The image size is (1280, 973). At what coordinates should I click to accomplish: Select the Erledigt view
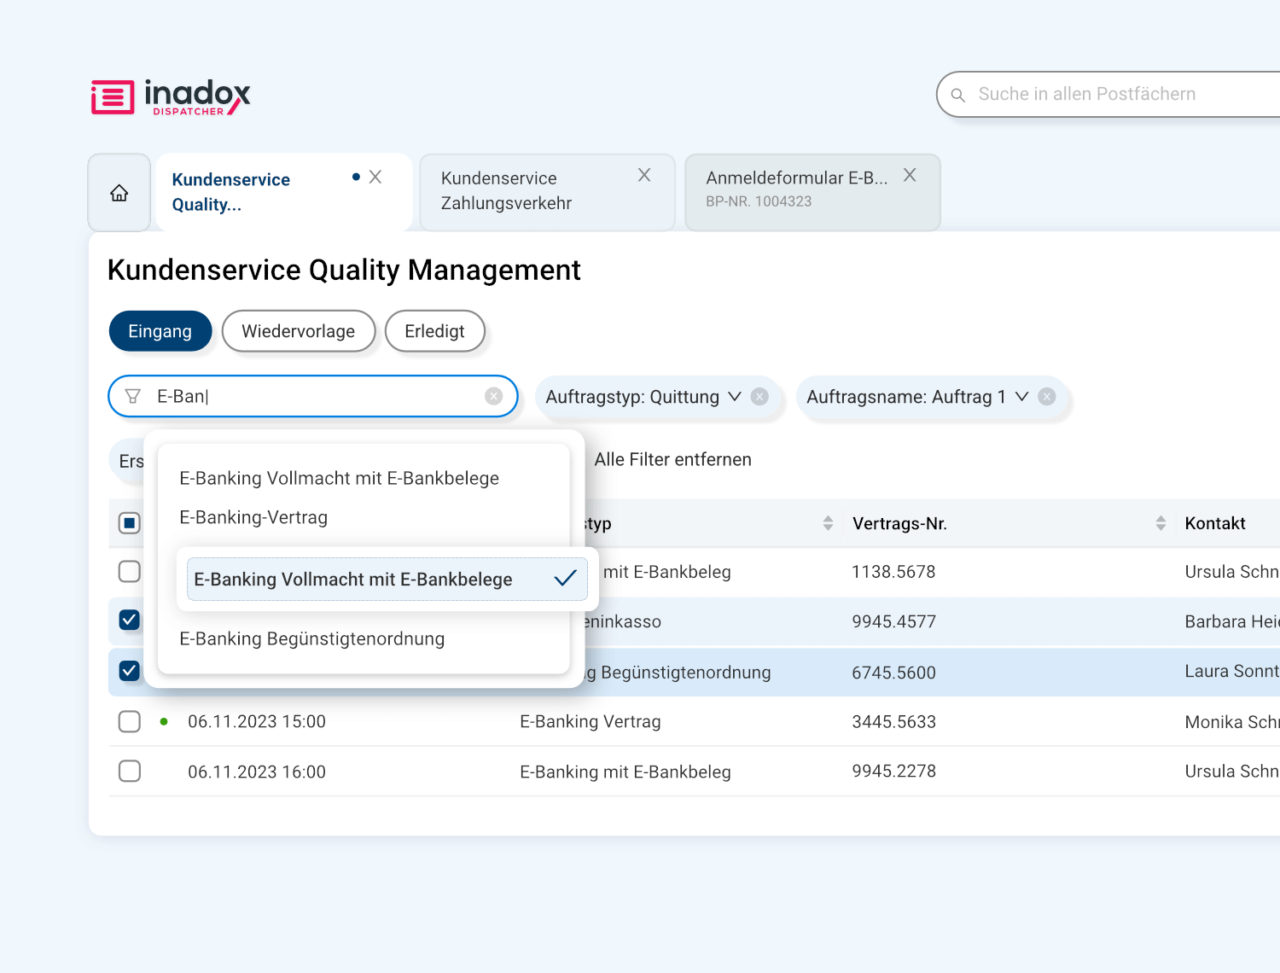coord(435,331)
